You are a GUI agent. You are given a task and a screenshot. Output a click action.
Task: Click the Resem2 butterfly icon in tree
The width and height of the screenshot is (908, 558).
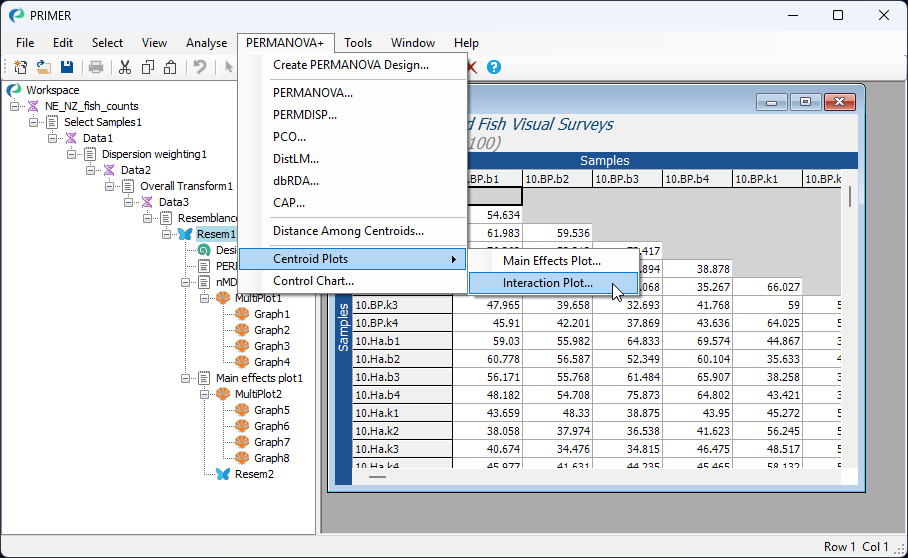click(x=223, y=474)
